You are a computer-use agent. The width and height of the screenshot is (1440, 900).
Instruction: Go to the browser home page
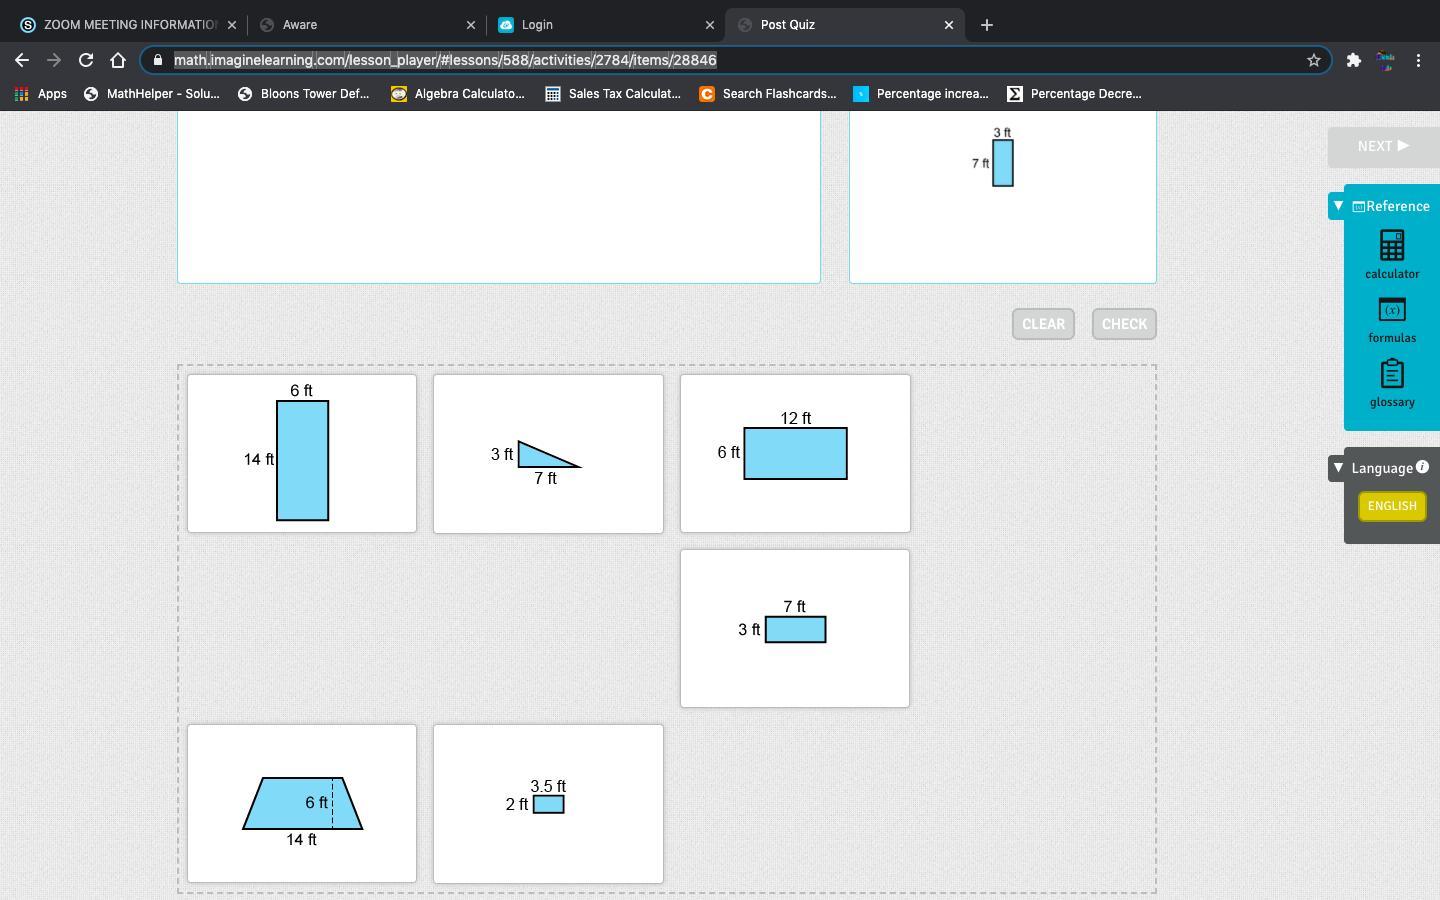[x=118, y=60]
